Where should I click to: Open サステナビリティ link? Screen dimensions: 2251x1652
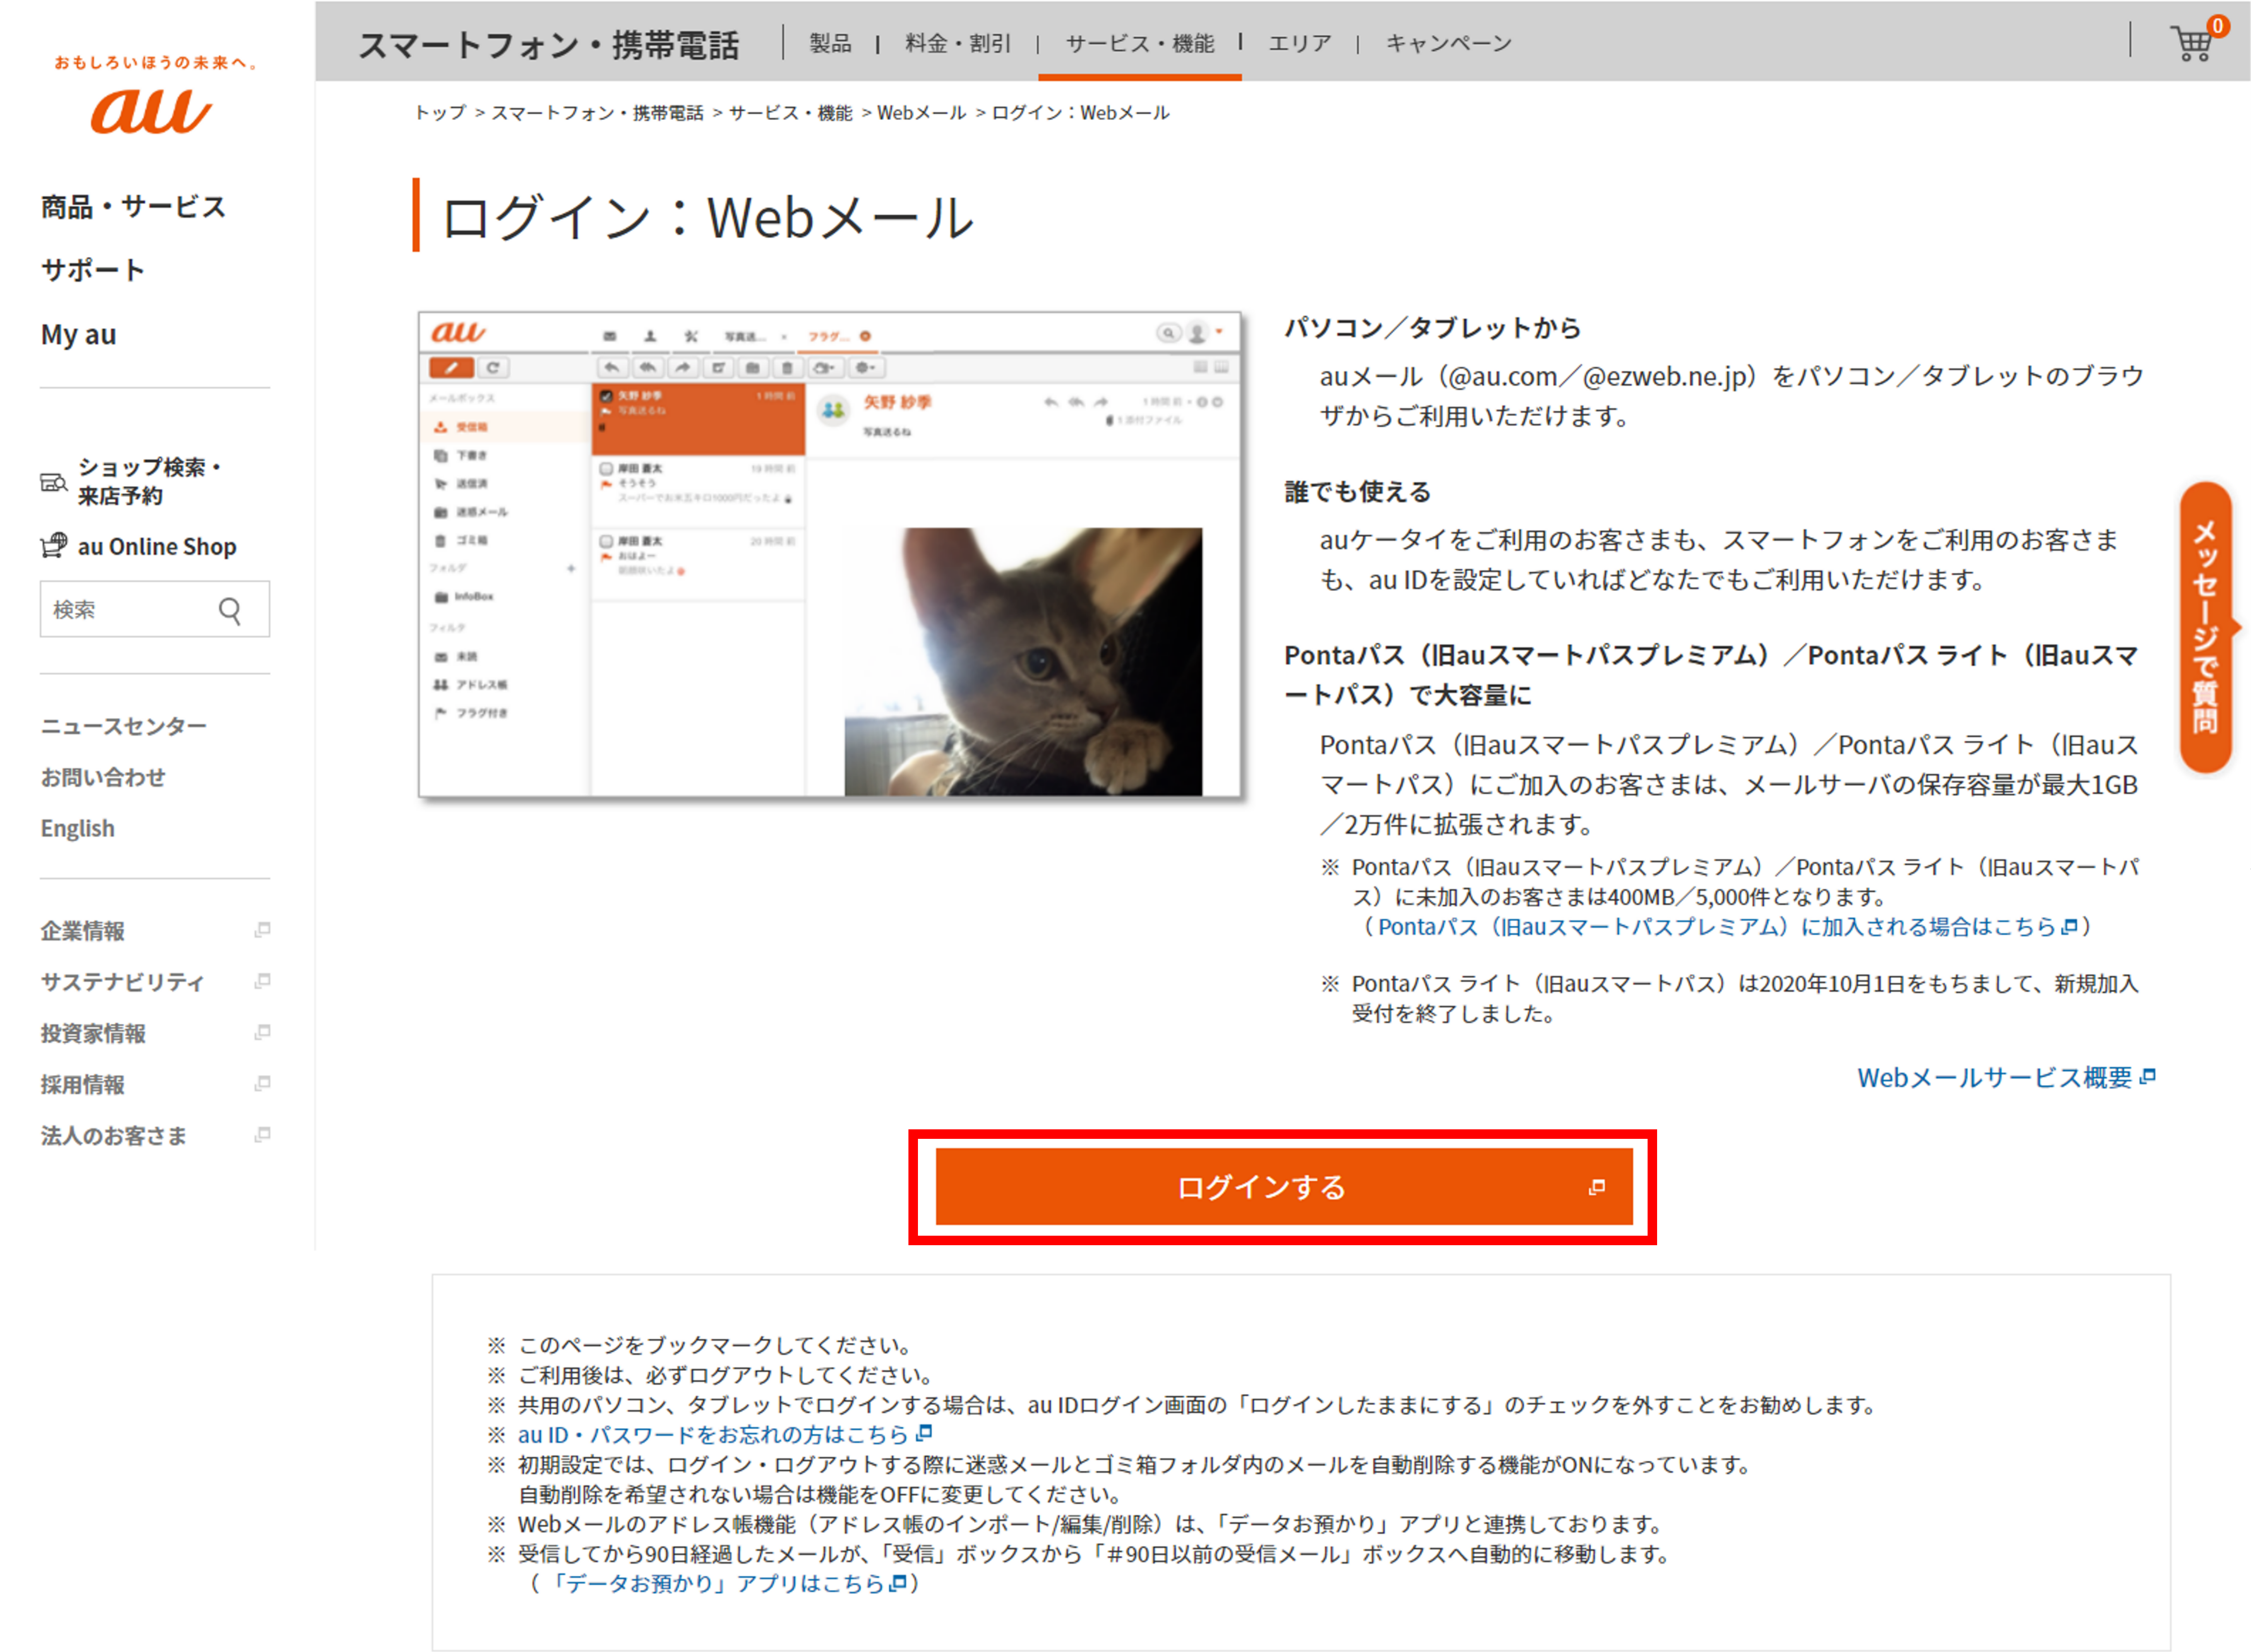[122, 982]
